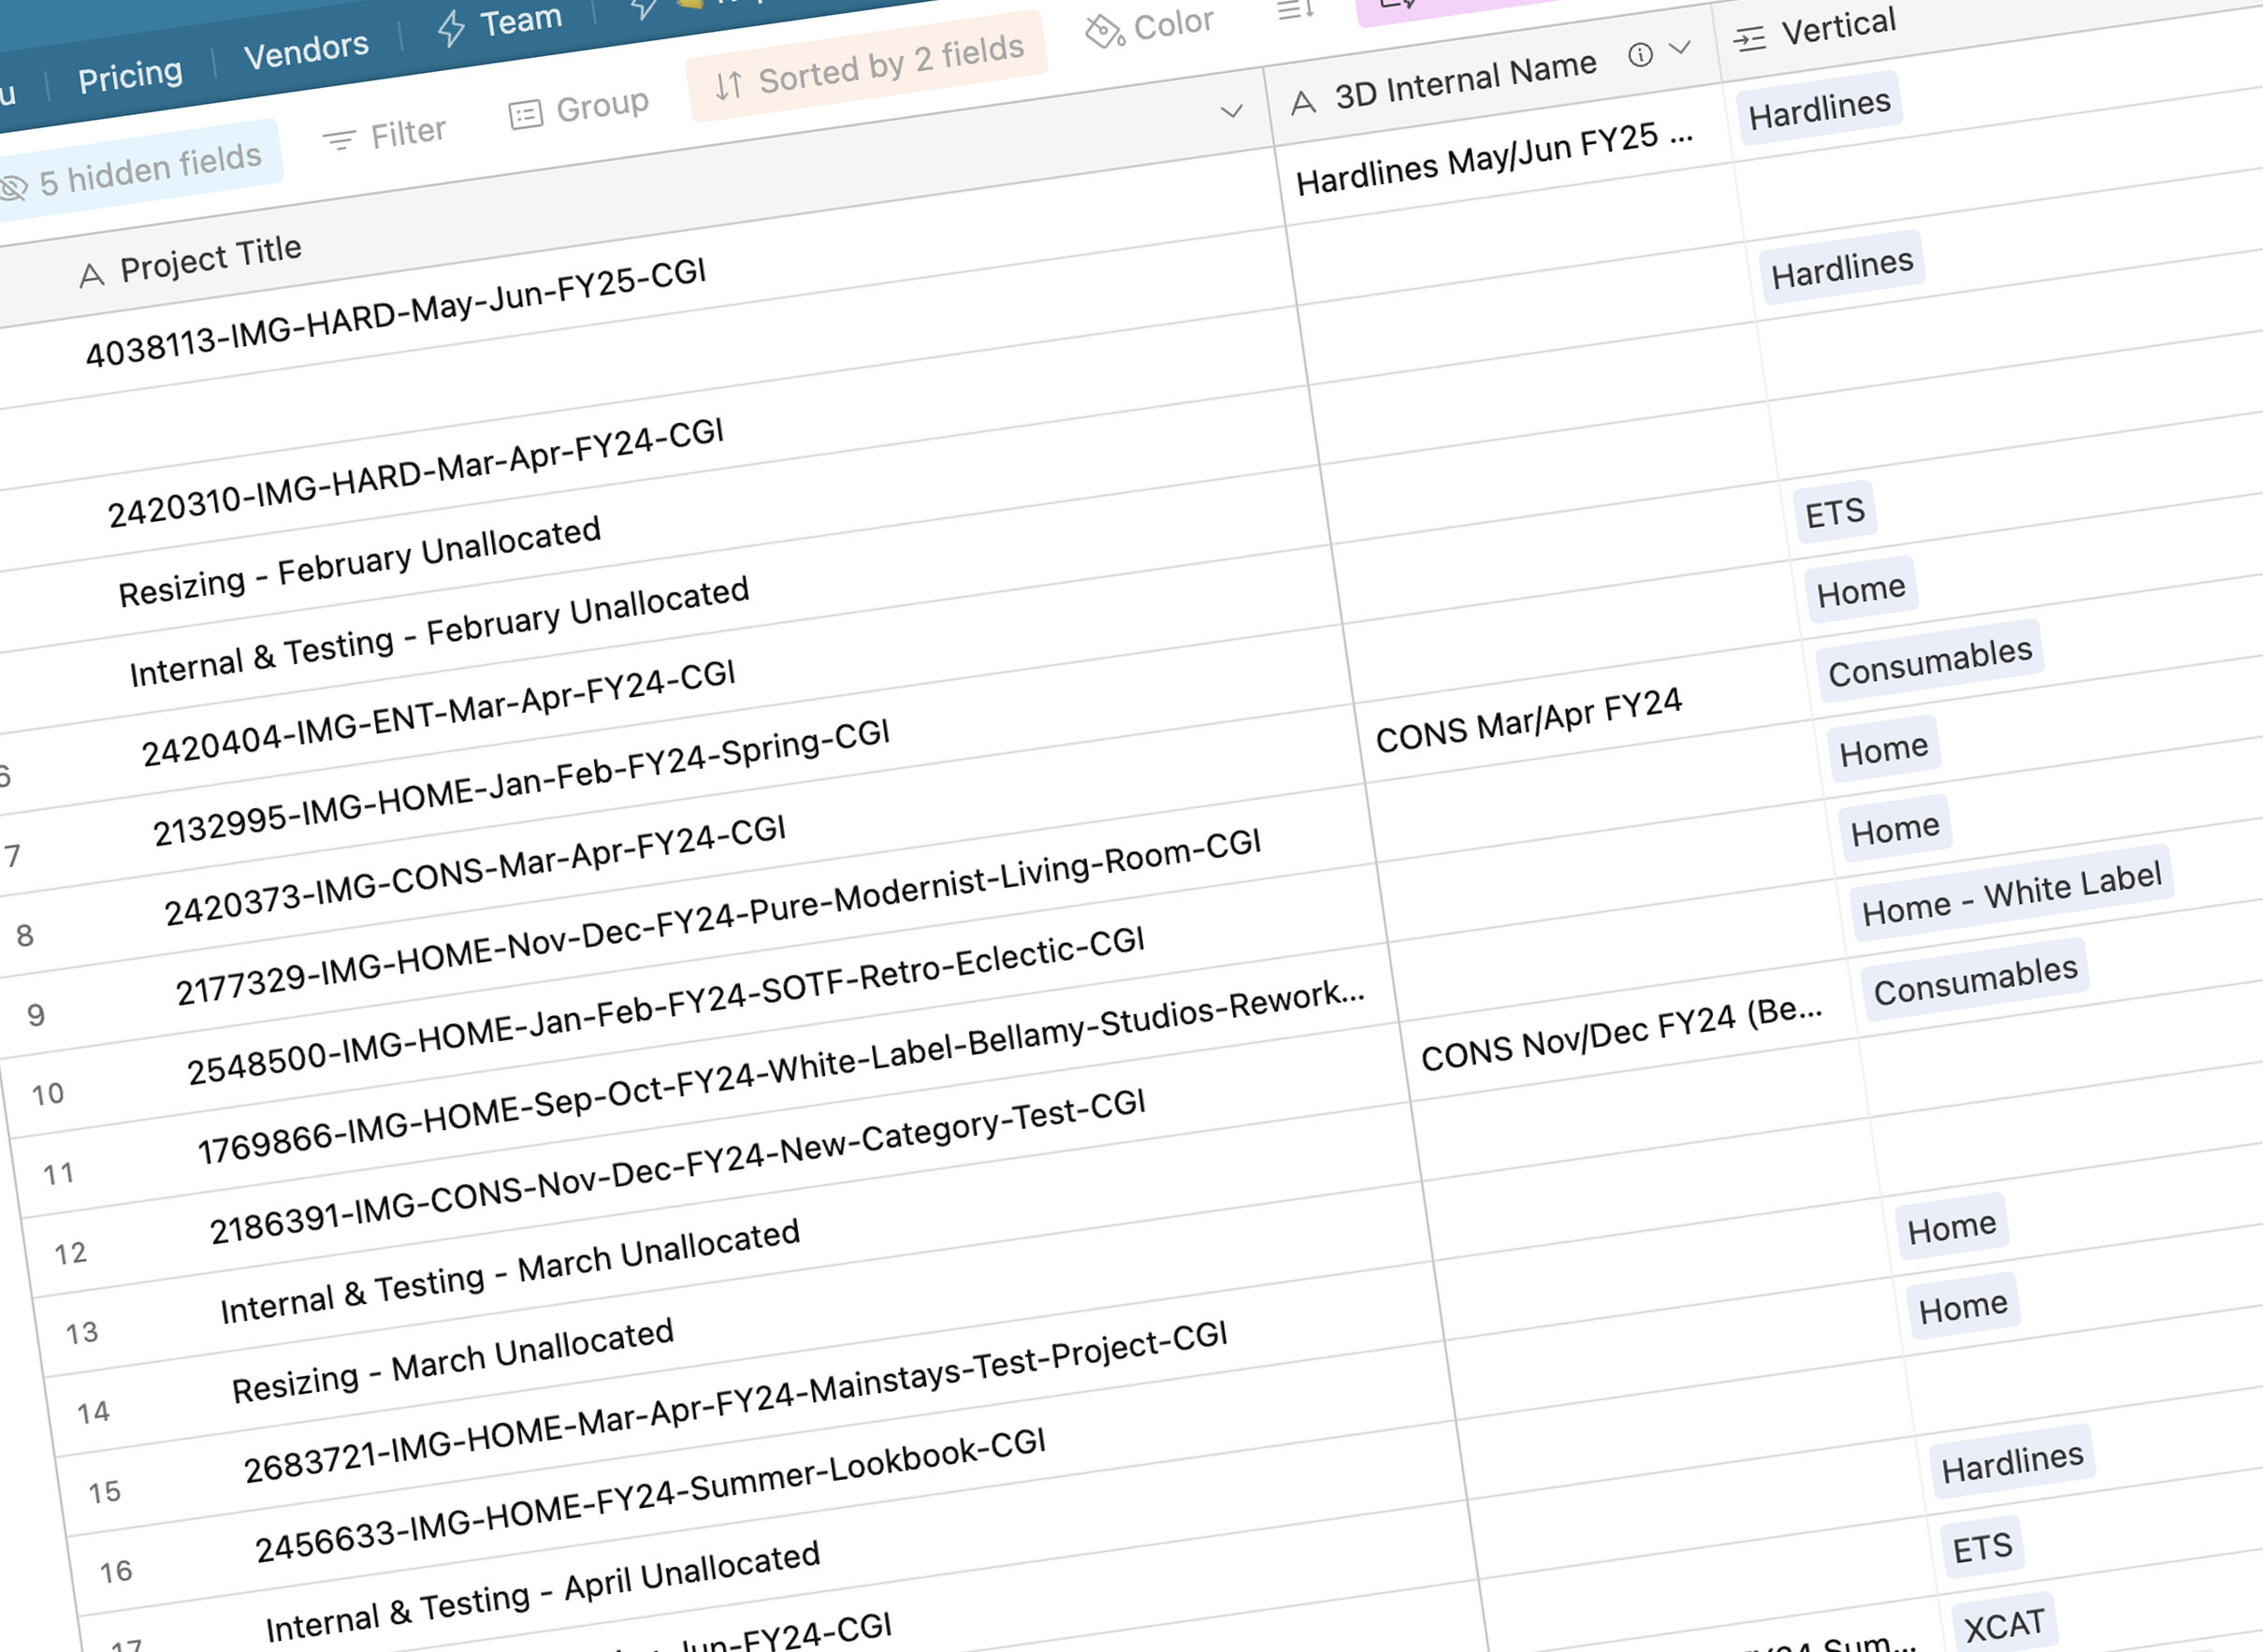This screenshot has width=2263, height=1652.
Task: Click the row height icon
Action: tap(1294, 11)
